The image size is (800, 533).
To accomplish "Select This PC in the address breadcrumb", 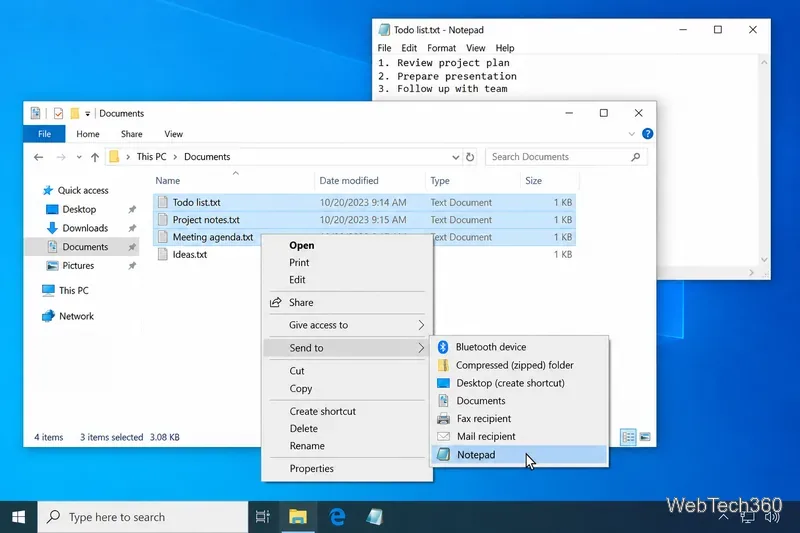I will click(x=152, y=157).
